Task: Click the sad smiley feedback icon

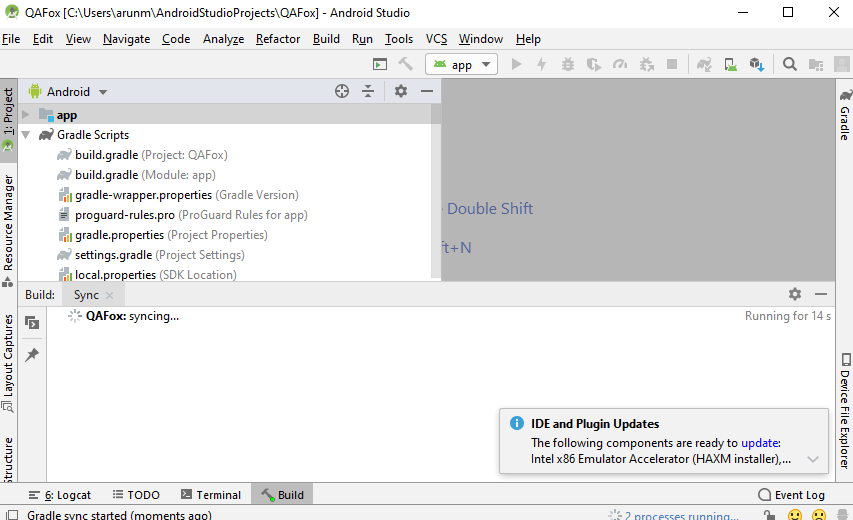Action: tap(819, 515)
